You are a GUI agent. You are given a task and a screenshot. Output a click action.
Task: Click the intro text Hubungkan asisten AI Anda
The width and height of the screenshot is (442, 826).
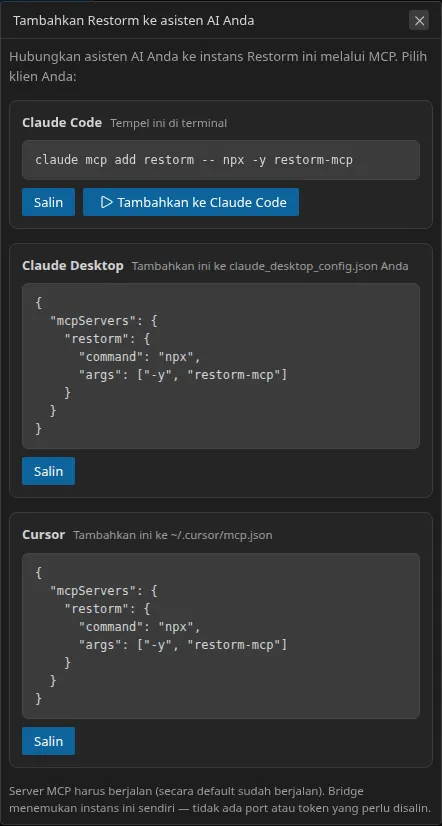tap(220, 66)
